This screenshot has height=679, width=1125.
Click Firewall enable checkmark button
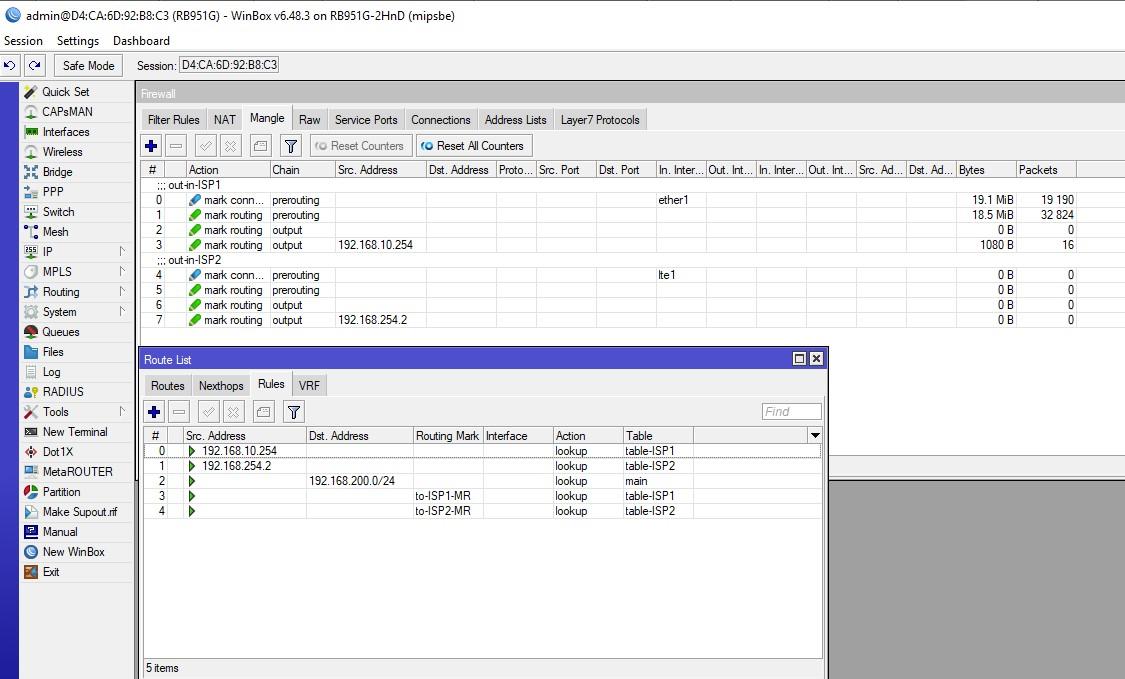pyautogui.click(x=206, y=146)
